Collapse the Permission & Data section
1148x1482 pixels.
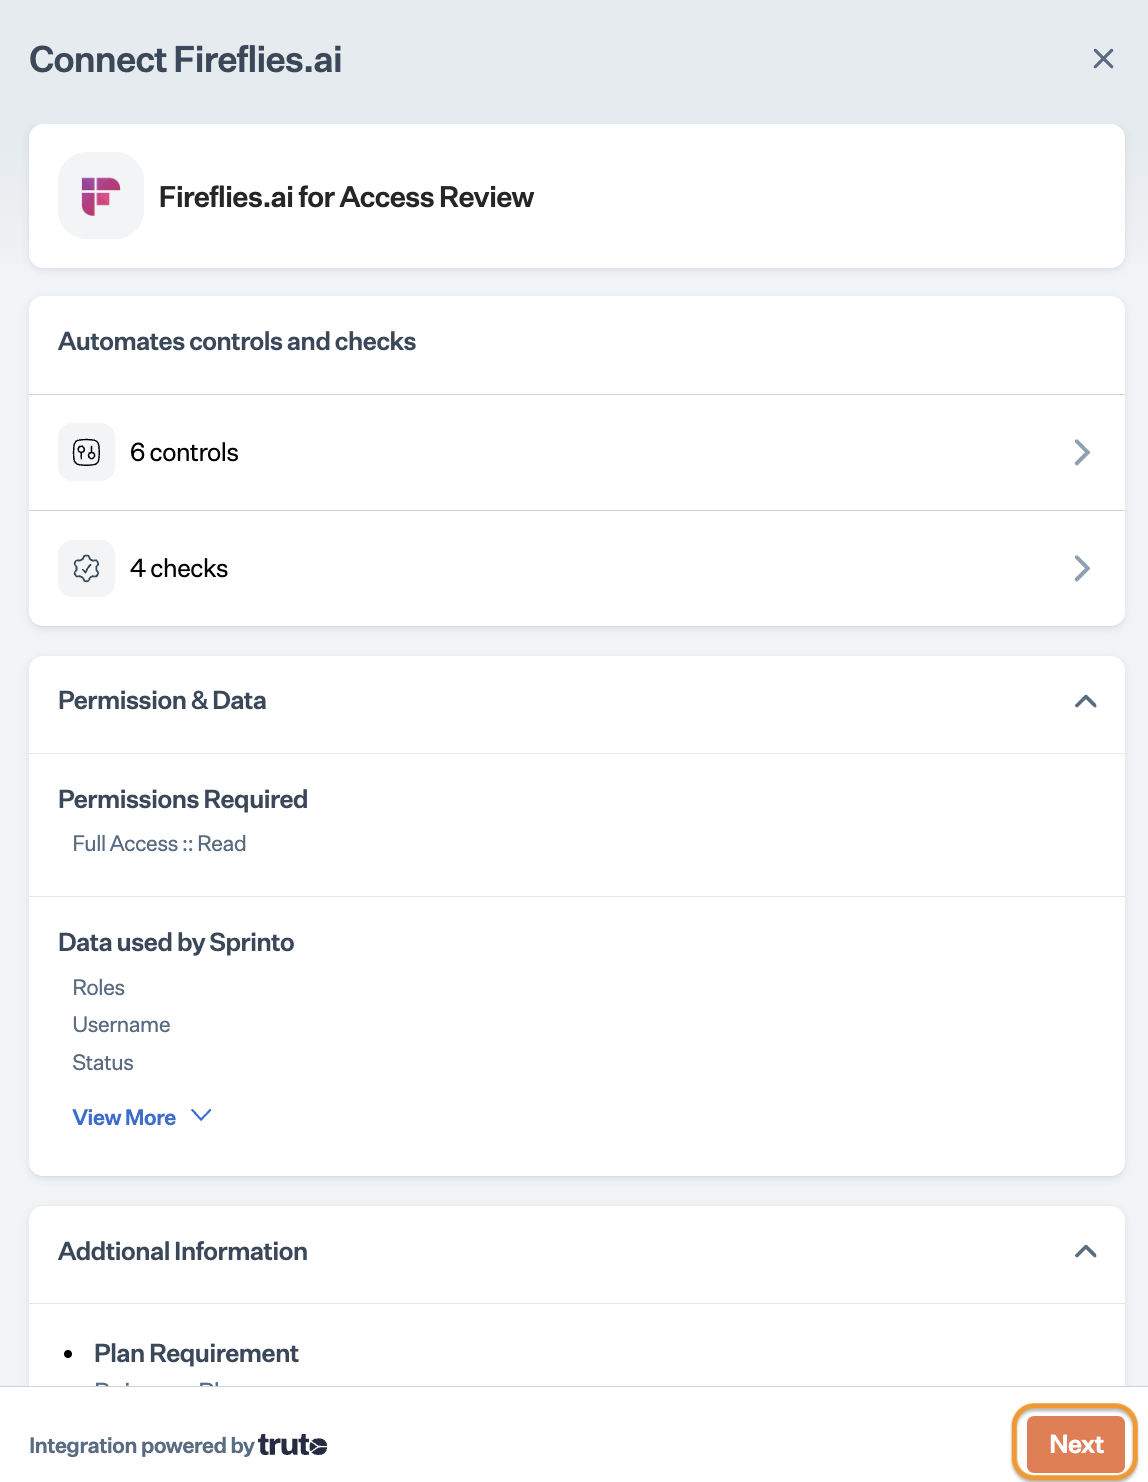tap(1086, 701)
